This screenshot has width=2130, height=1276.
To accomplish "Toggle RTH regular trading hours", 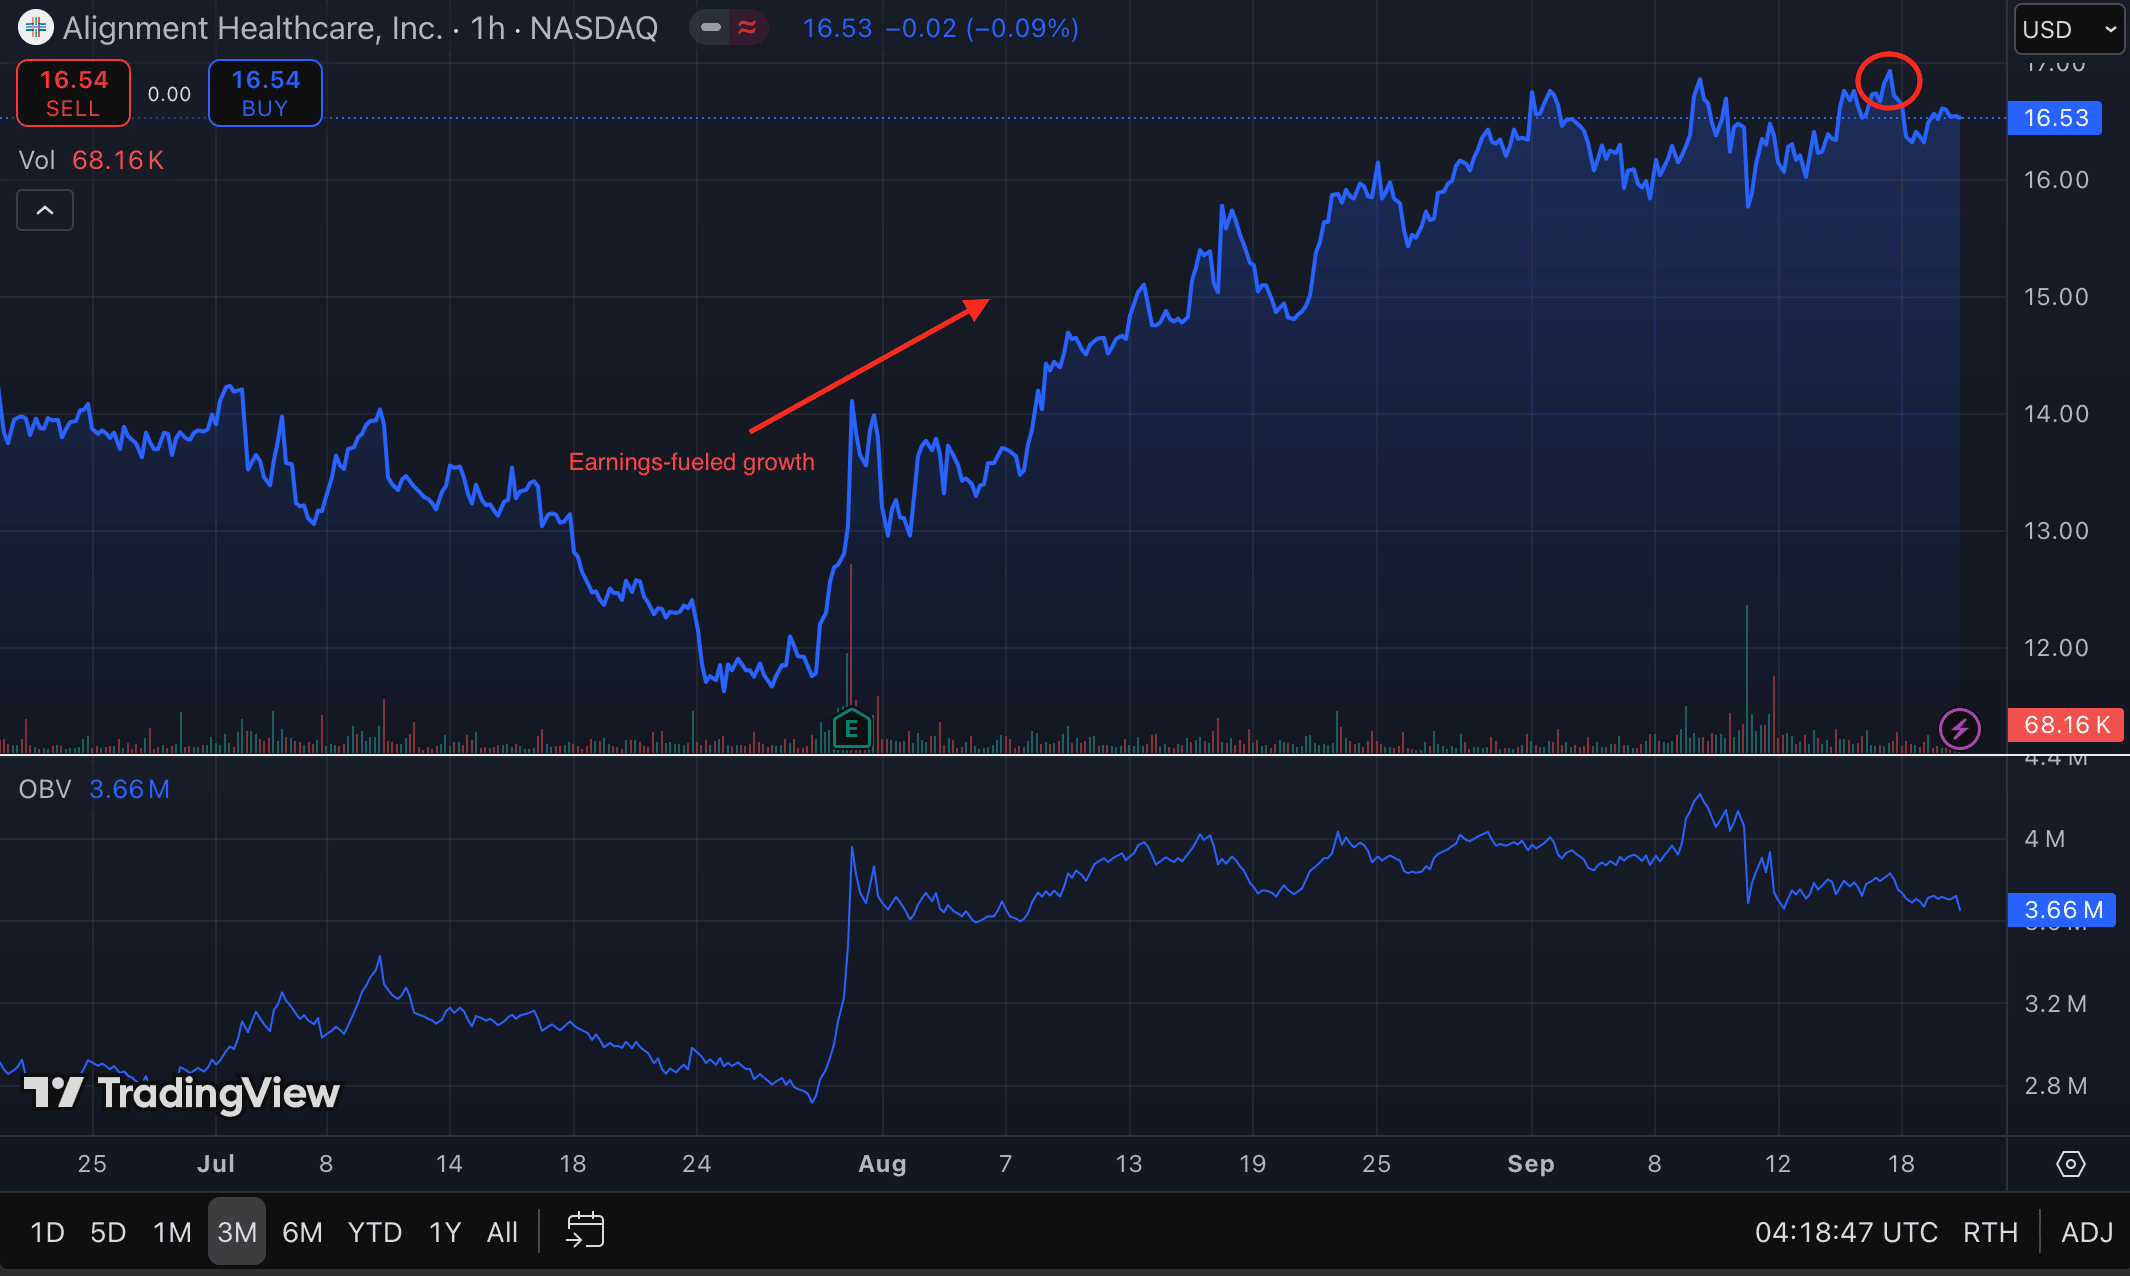I will (x=1989, y=1232).
